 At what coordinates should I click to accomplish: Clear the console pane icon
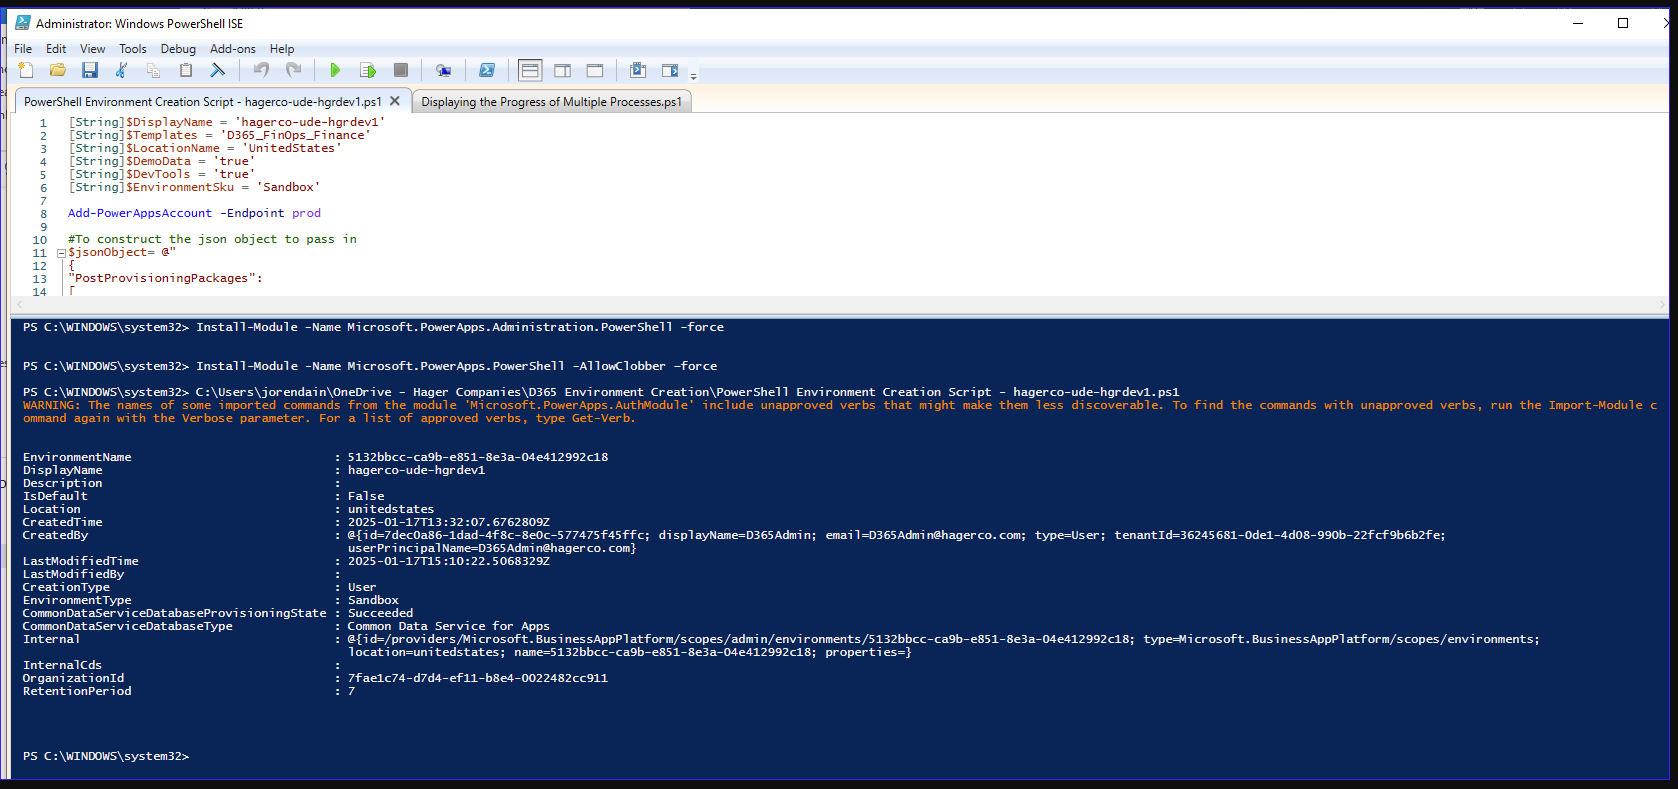click(218, 70)
